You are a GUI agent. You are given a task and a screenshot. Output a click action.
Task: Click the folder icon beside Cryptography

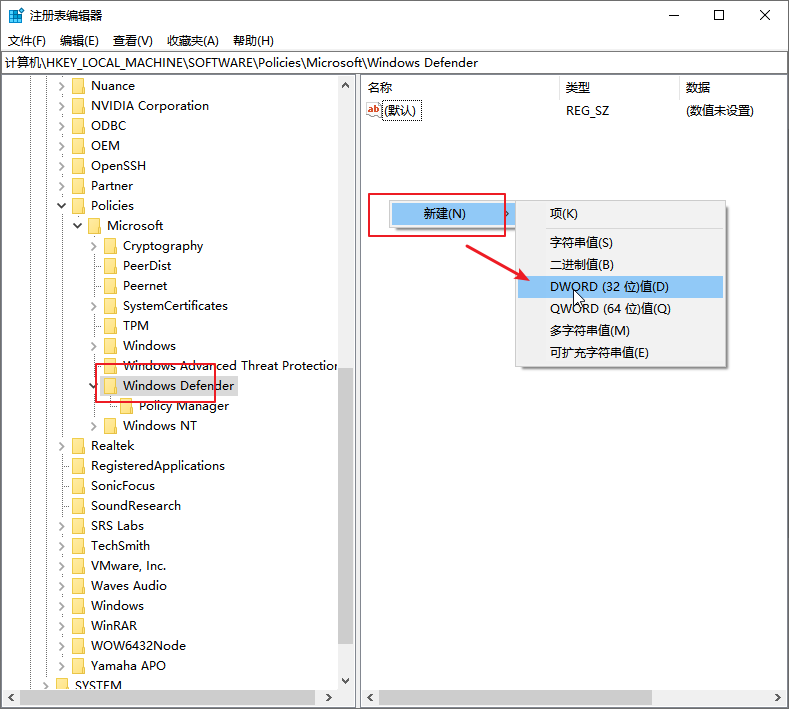110,246
